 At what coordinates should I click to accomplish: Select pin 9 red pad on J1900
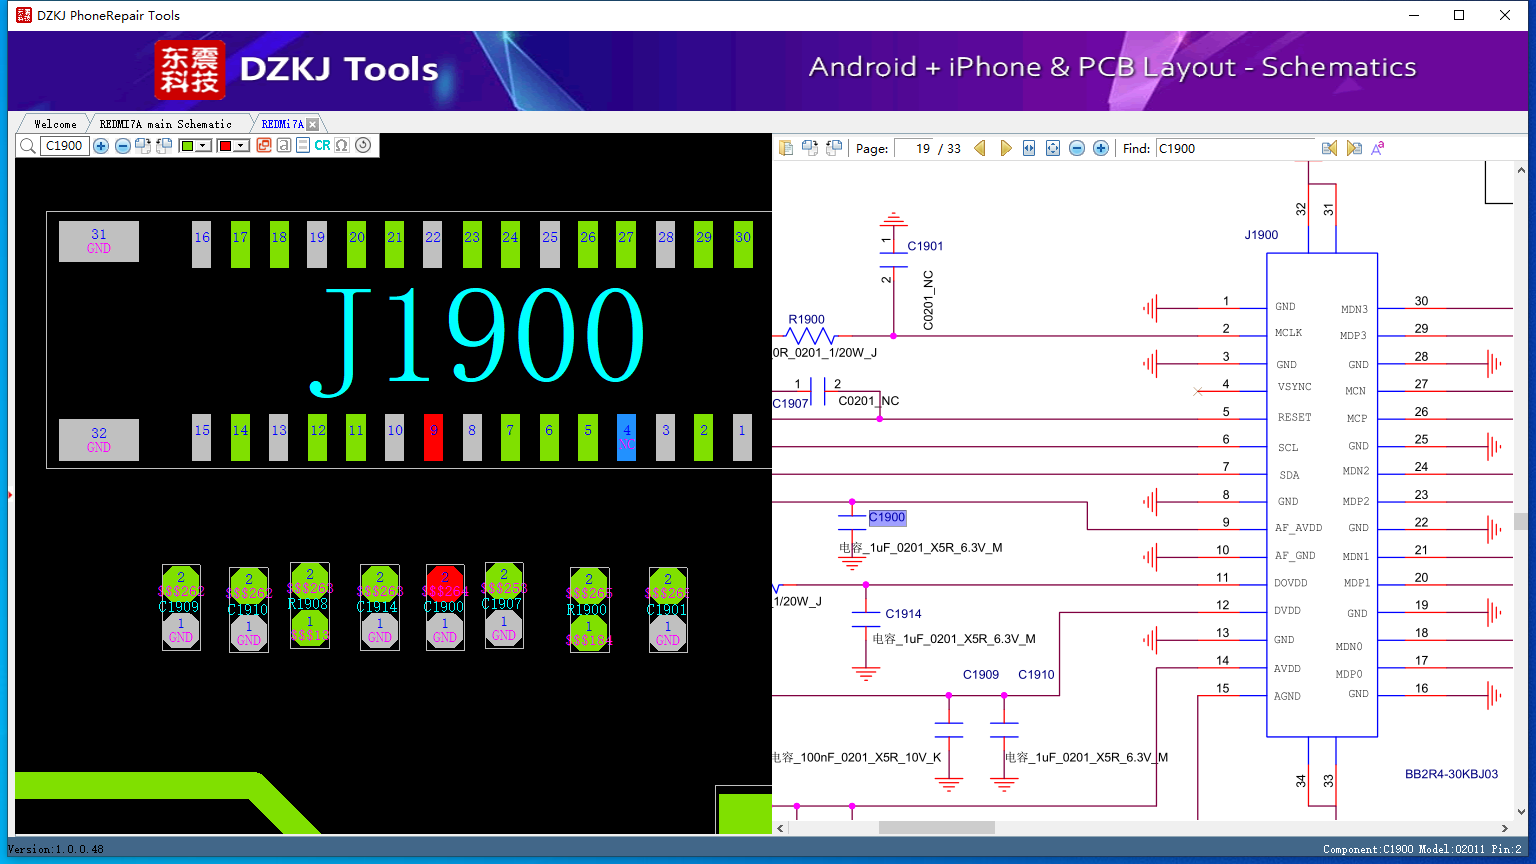tap(433, 437)
